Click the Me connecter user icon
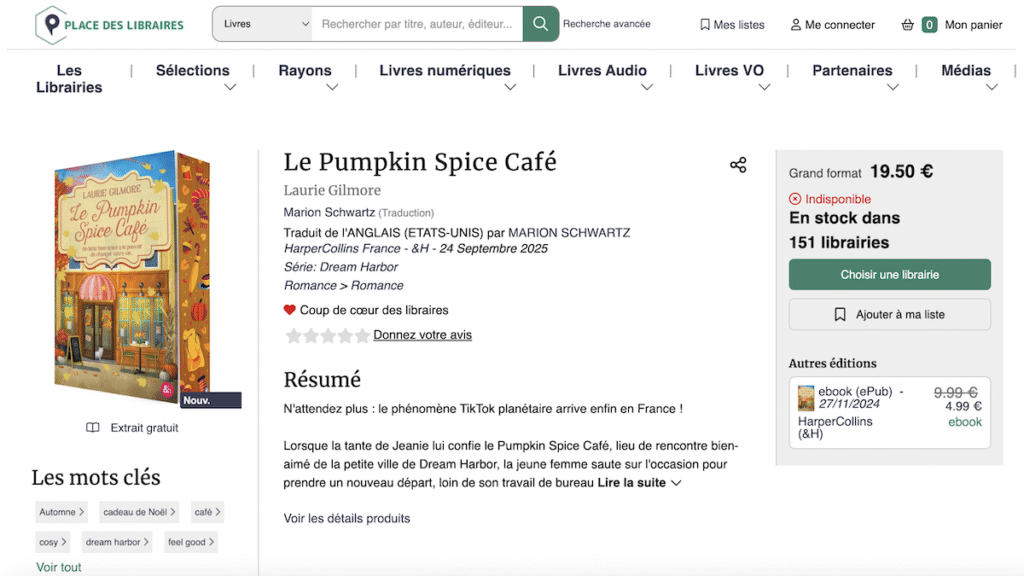This screenshot has height=576, width=1024. click(796, 25)
